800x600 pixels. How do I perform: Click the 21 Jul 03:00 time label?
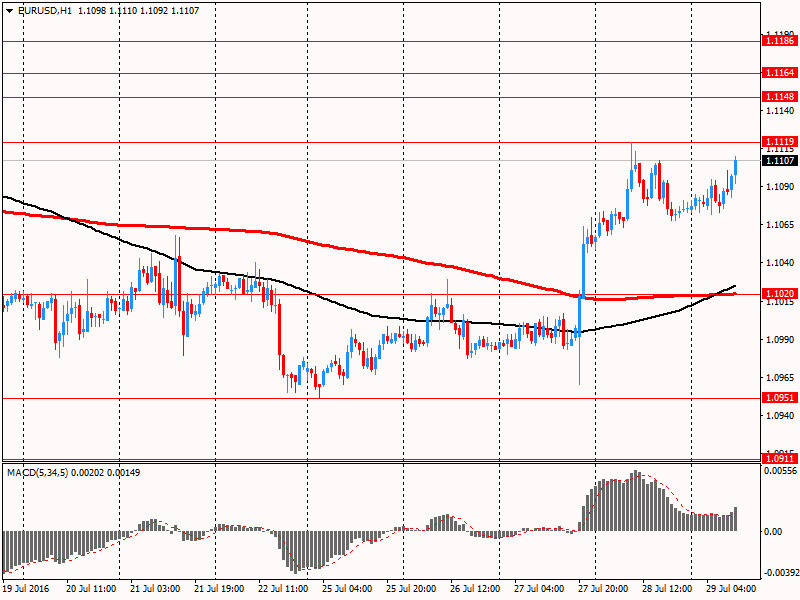coord(155,589)
